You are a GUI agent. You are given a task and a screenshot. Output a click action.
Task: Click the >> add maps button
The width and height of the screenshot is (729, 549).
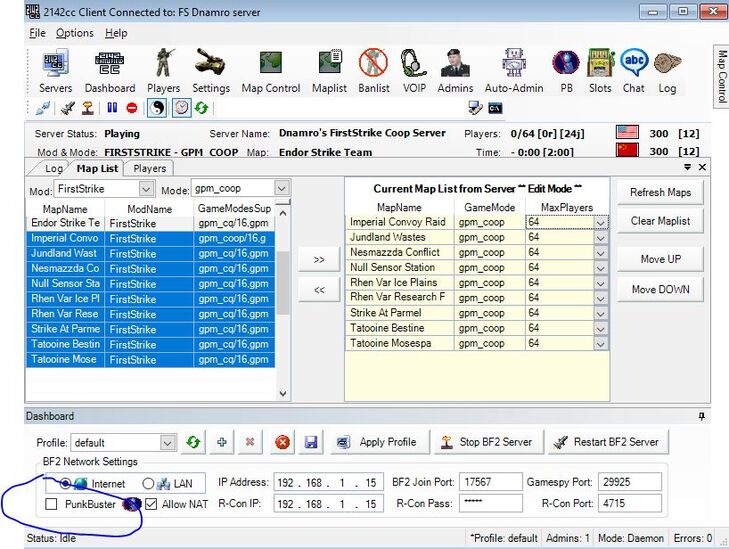[x=319, y=259]
